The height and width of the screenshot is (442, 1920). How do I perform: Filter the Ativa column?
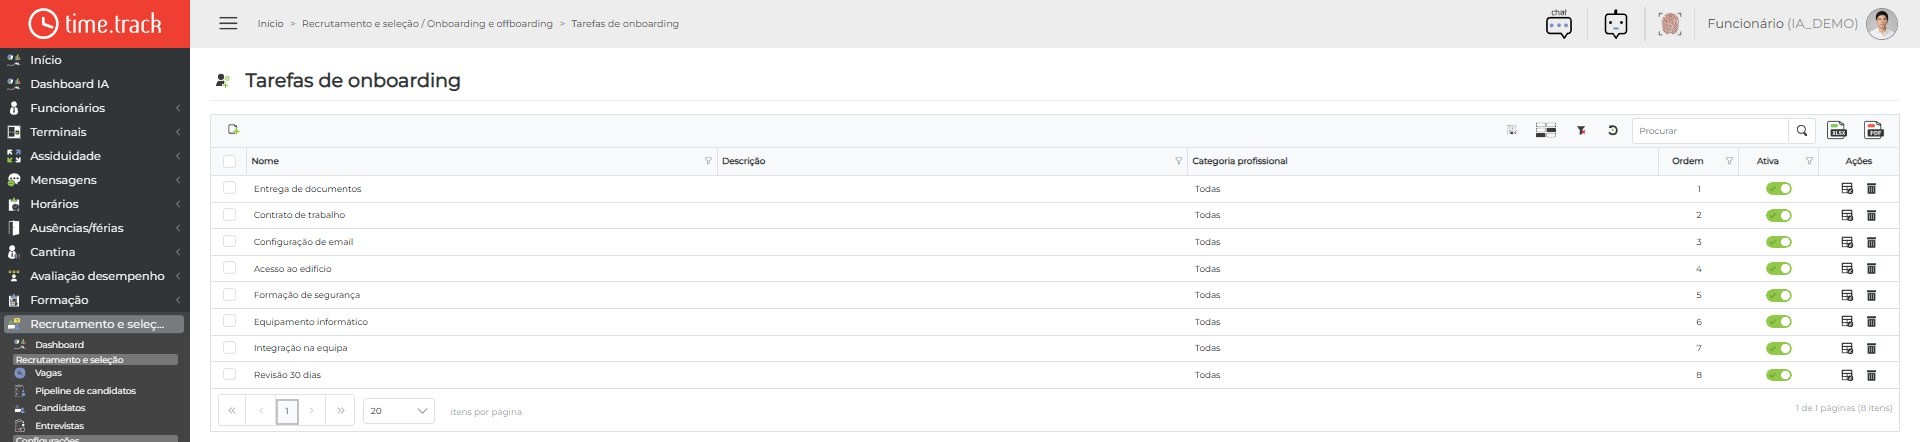[1809, 161]
